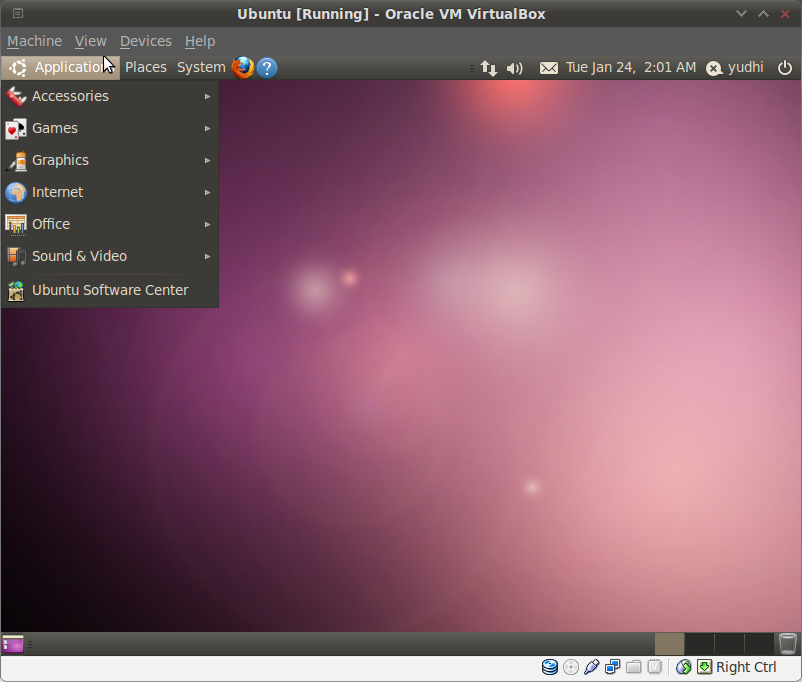Select the Ubuntu Software Center entry
This screenshot has height=682, width=802.
(x=110, y=291)
